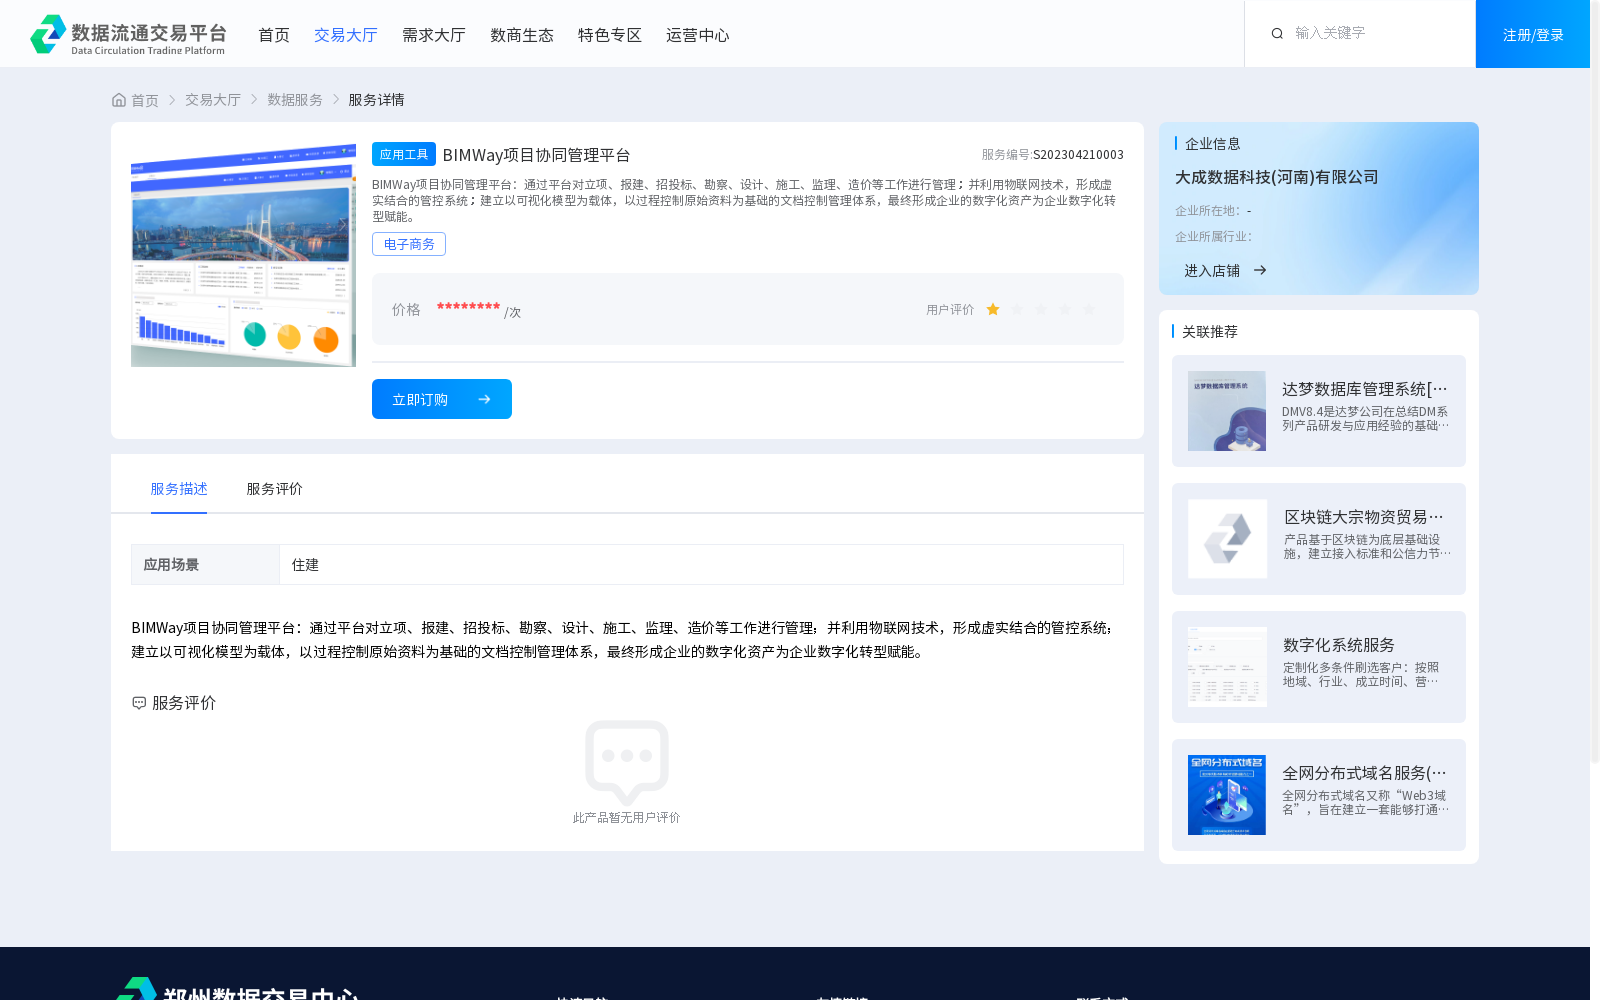
Task: Click the 进入店铺 link
Action: (1212, 270)
